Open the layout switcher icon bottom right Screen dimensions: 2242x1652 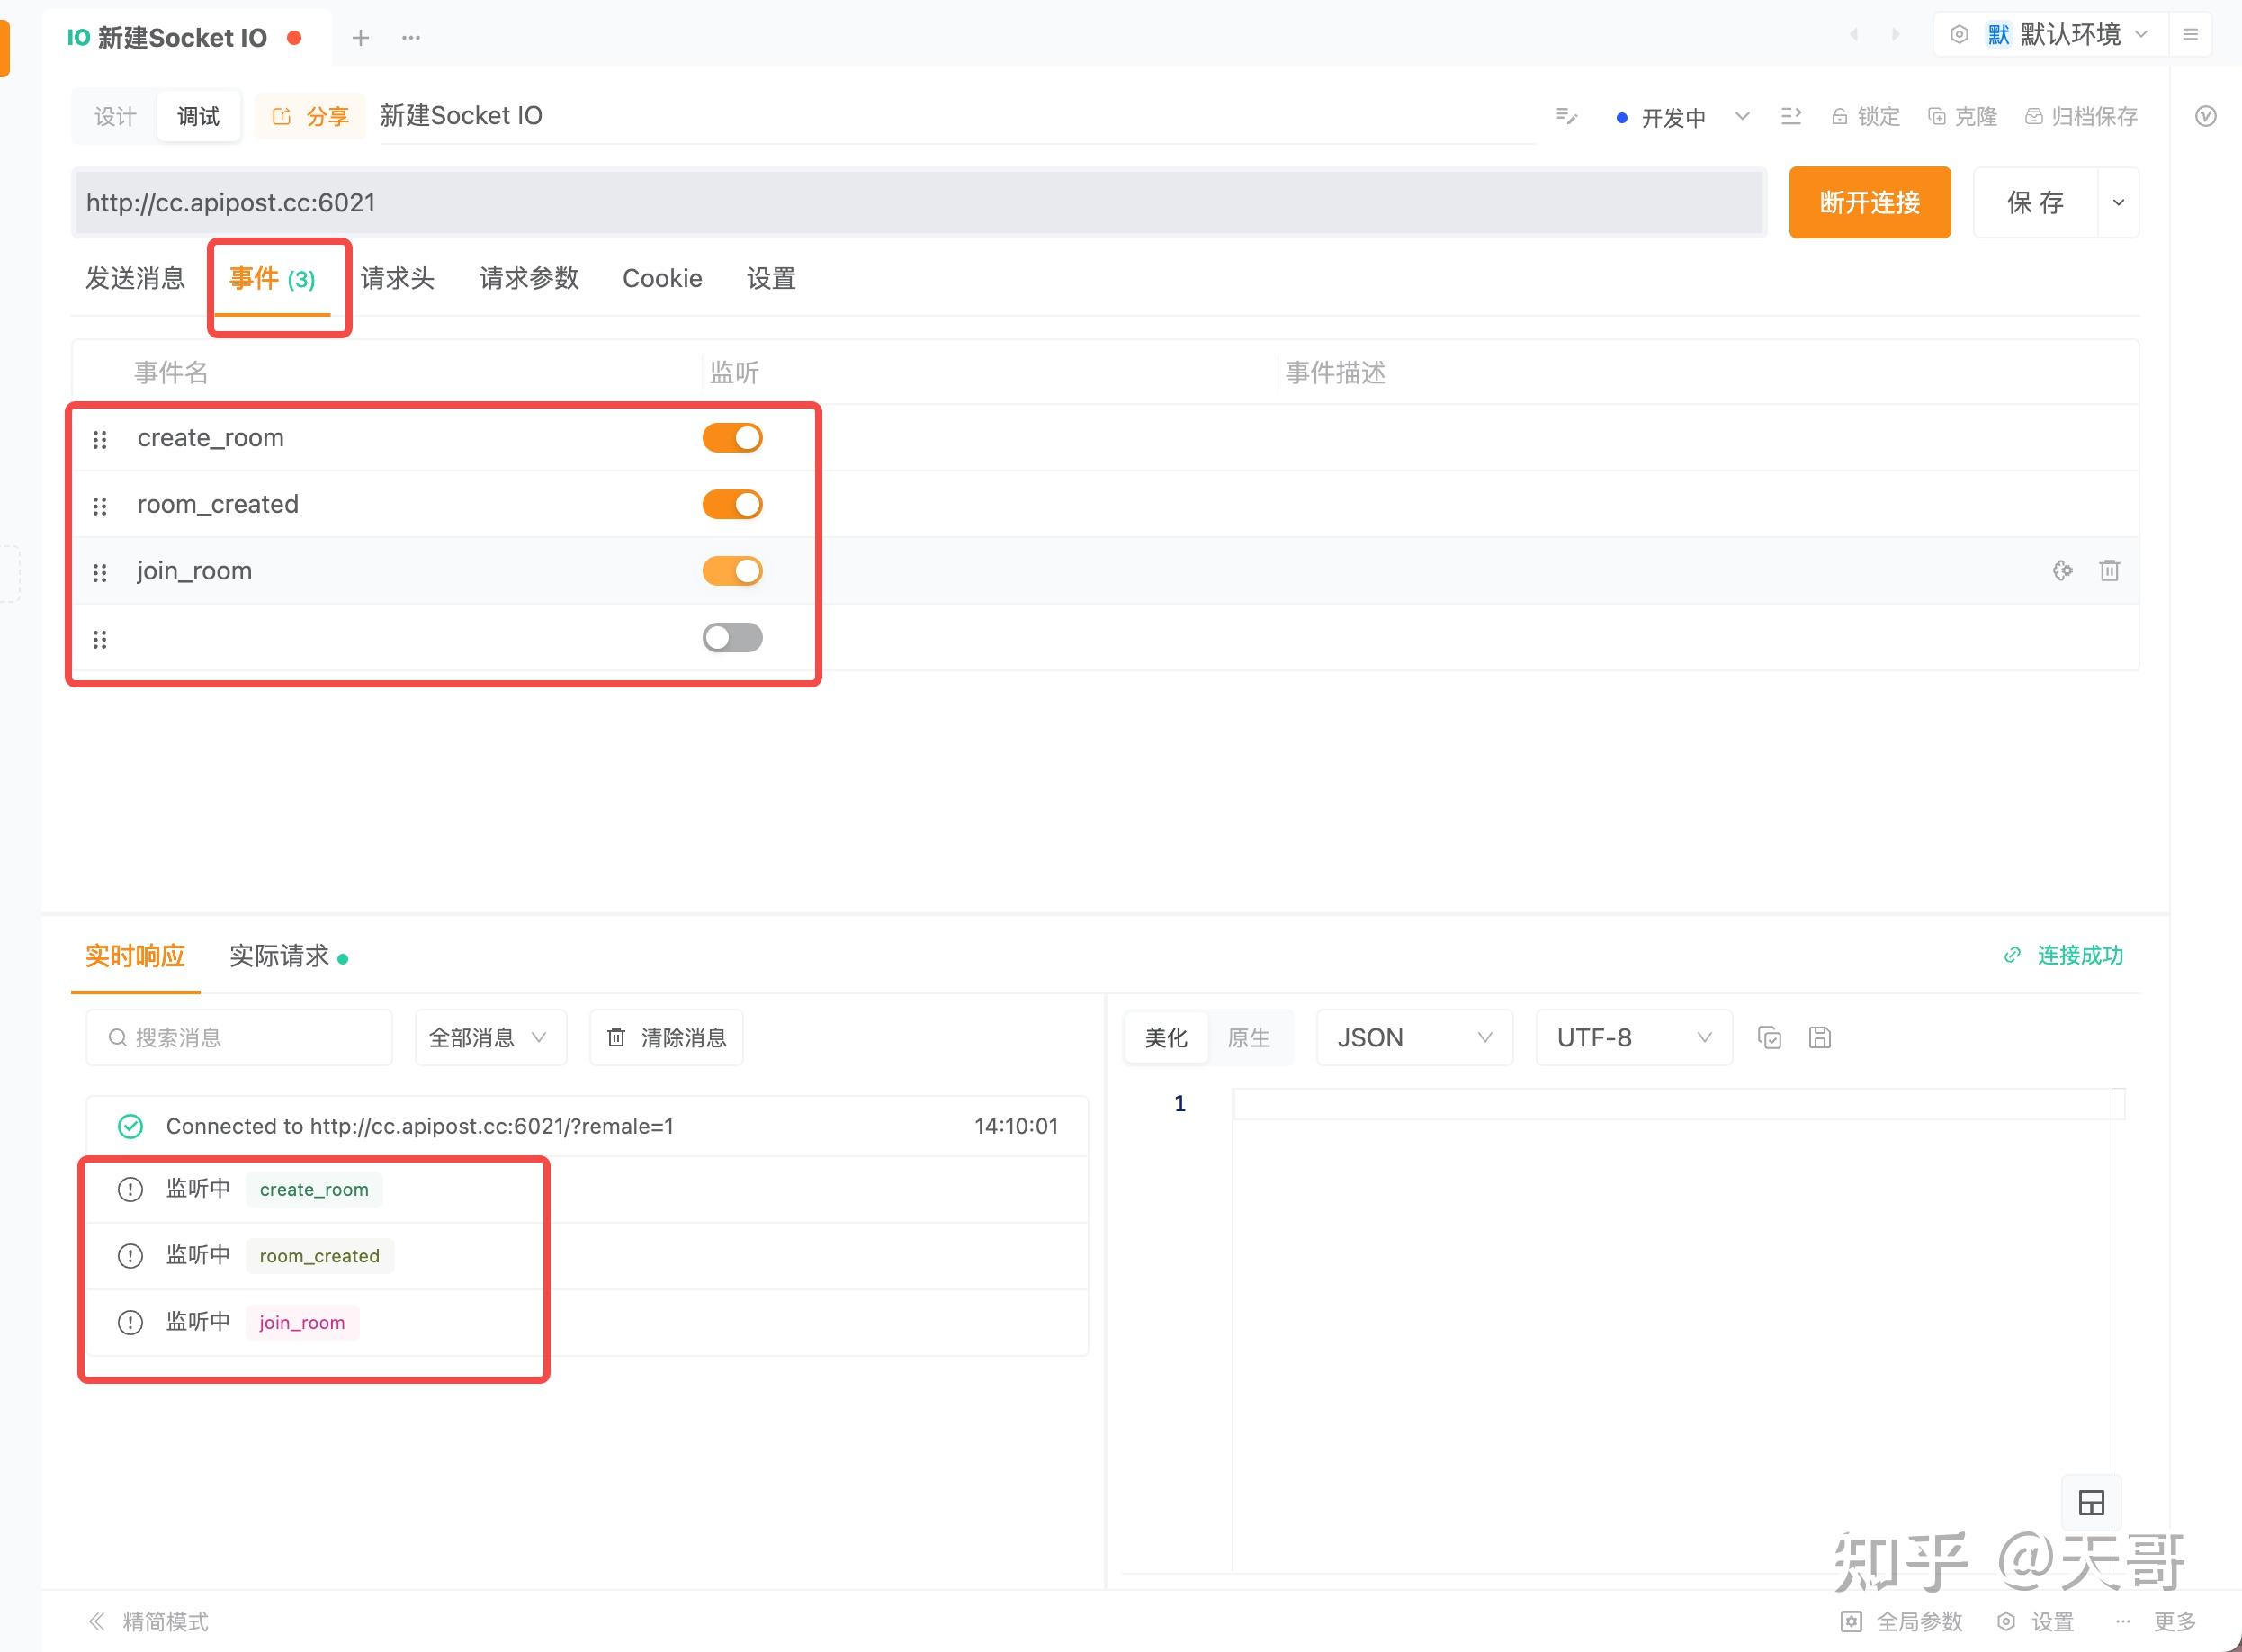pos(2093,1502)
